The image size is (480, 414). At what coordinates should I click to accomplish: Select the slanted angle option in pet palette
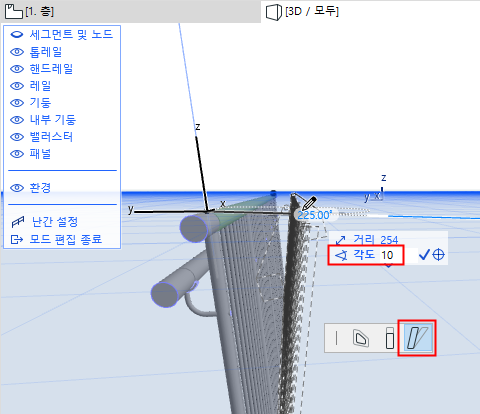pos(417,338)
